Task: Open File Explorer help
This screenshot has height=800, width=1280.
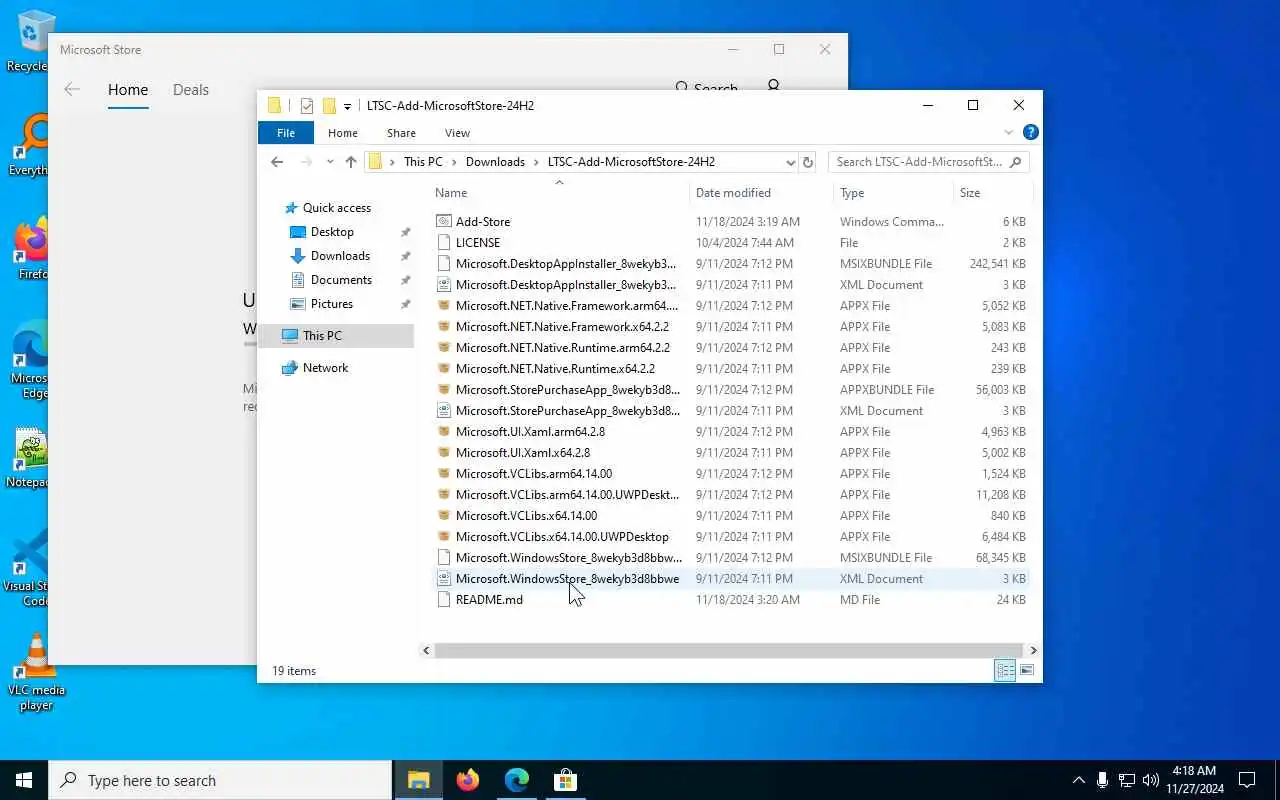Action: [1031, 132]
